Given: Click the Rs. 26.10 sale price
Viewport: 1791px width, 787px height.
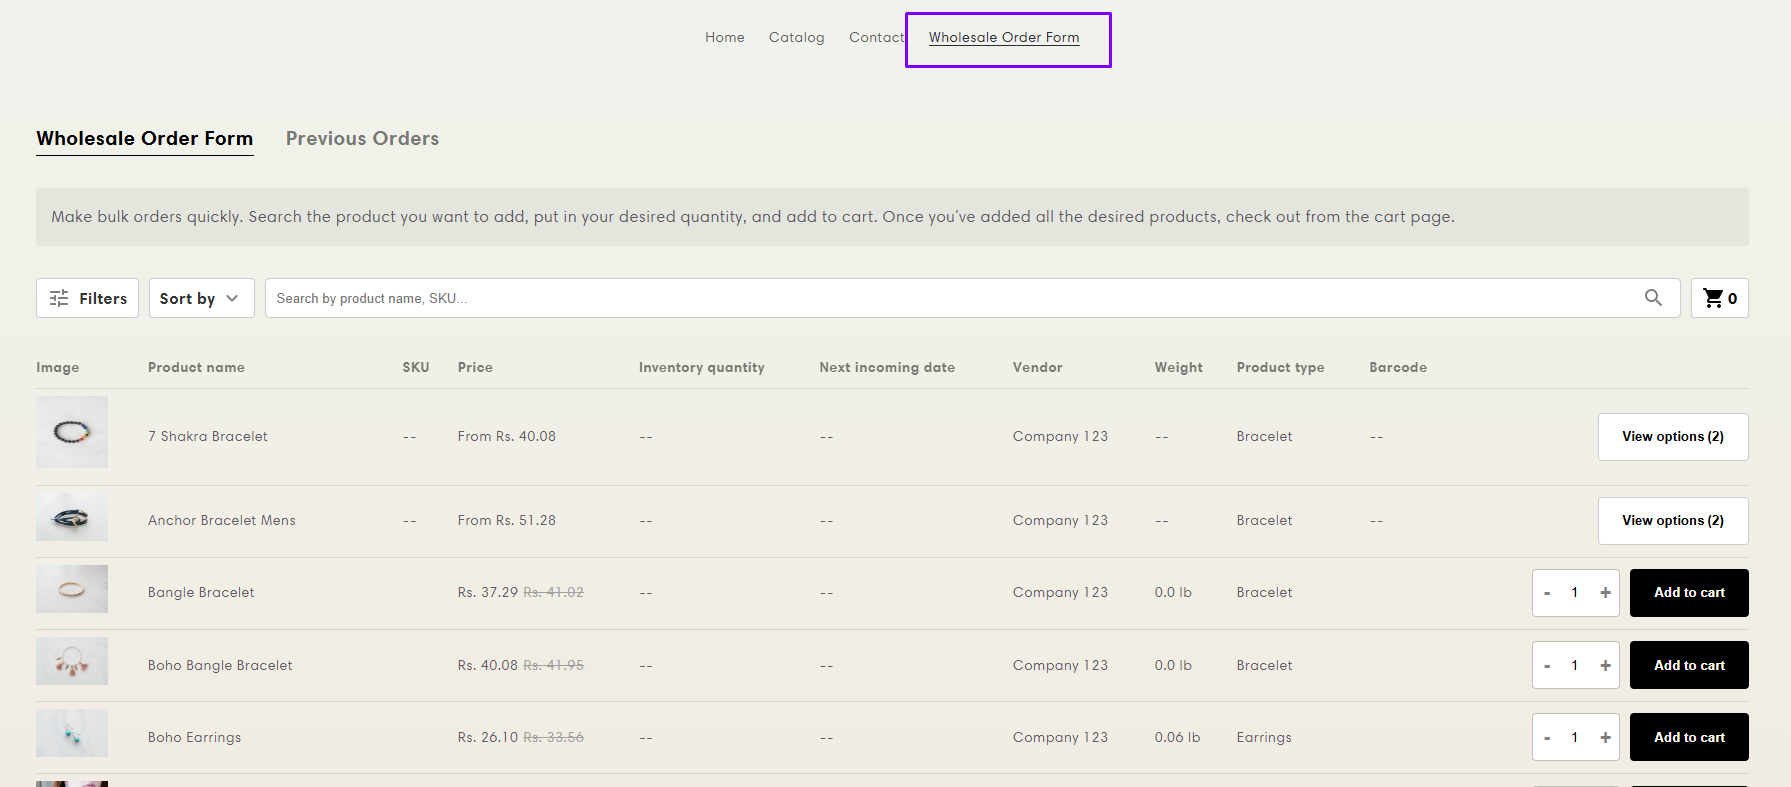Looking at the screenshot, I should (x=488, y=737).
